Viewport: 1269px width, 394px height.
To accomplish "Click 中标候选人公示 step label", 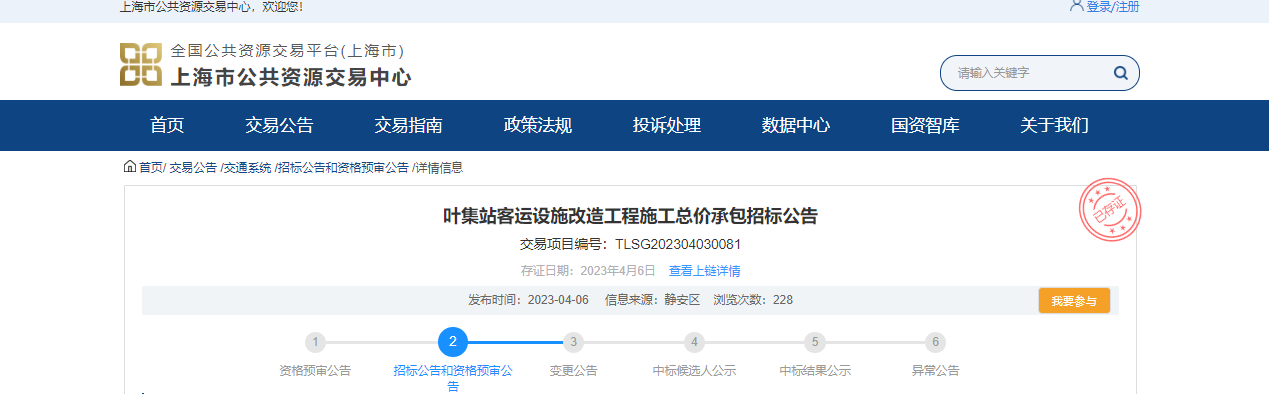I will 694,371.
